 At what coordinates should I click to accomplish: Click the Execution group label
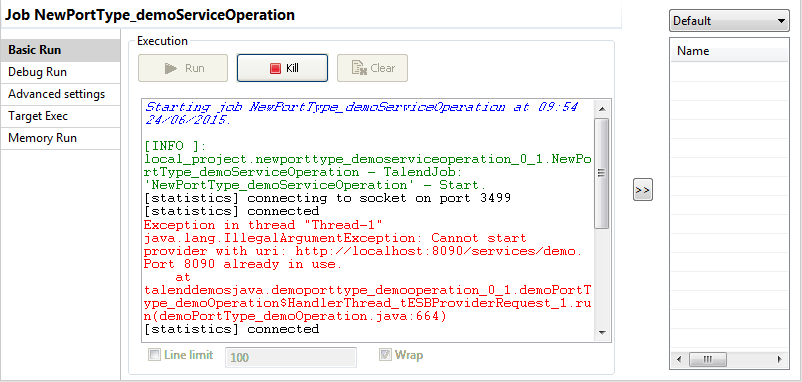163,41
